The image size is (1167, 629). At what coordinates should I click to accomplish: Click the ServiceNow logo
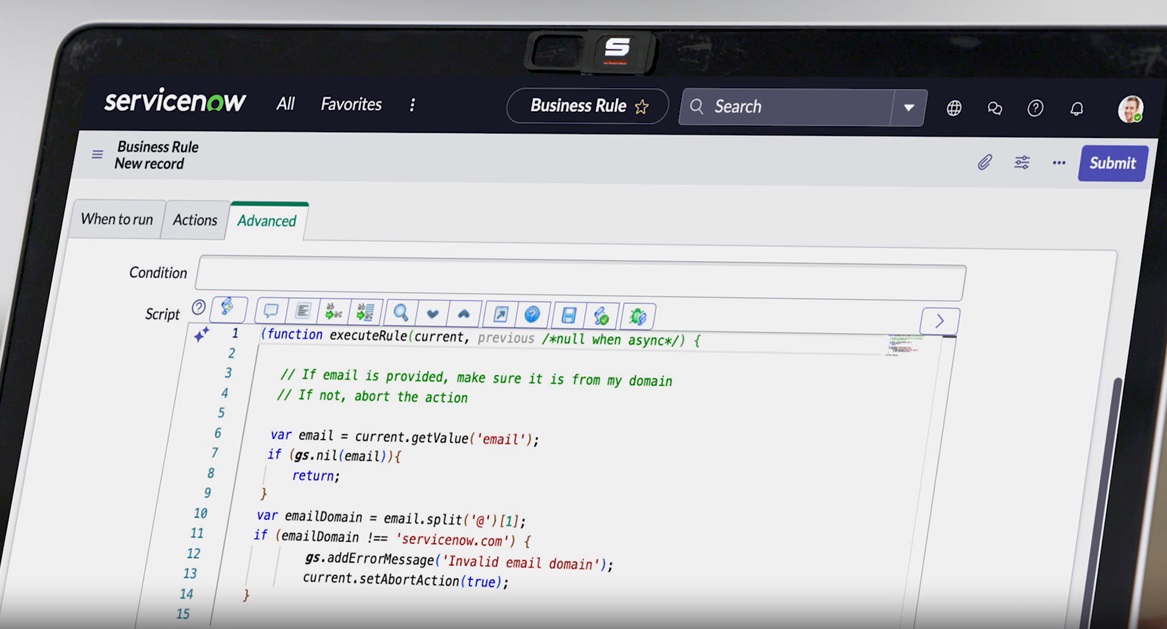(x=175, y=101)
